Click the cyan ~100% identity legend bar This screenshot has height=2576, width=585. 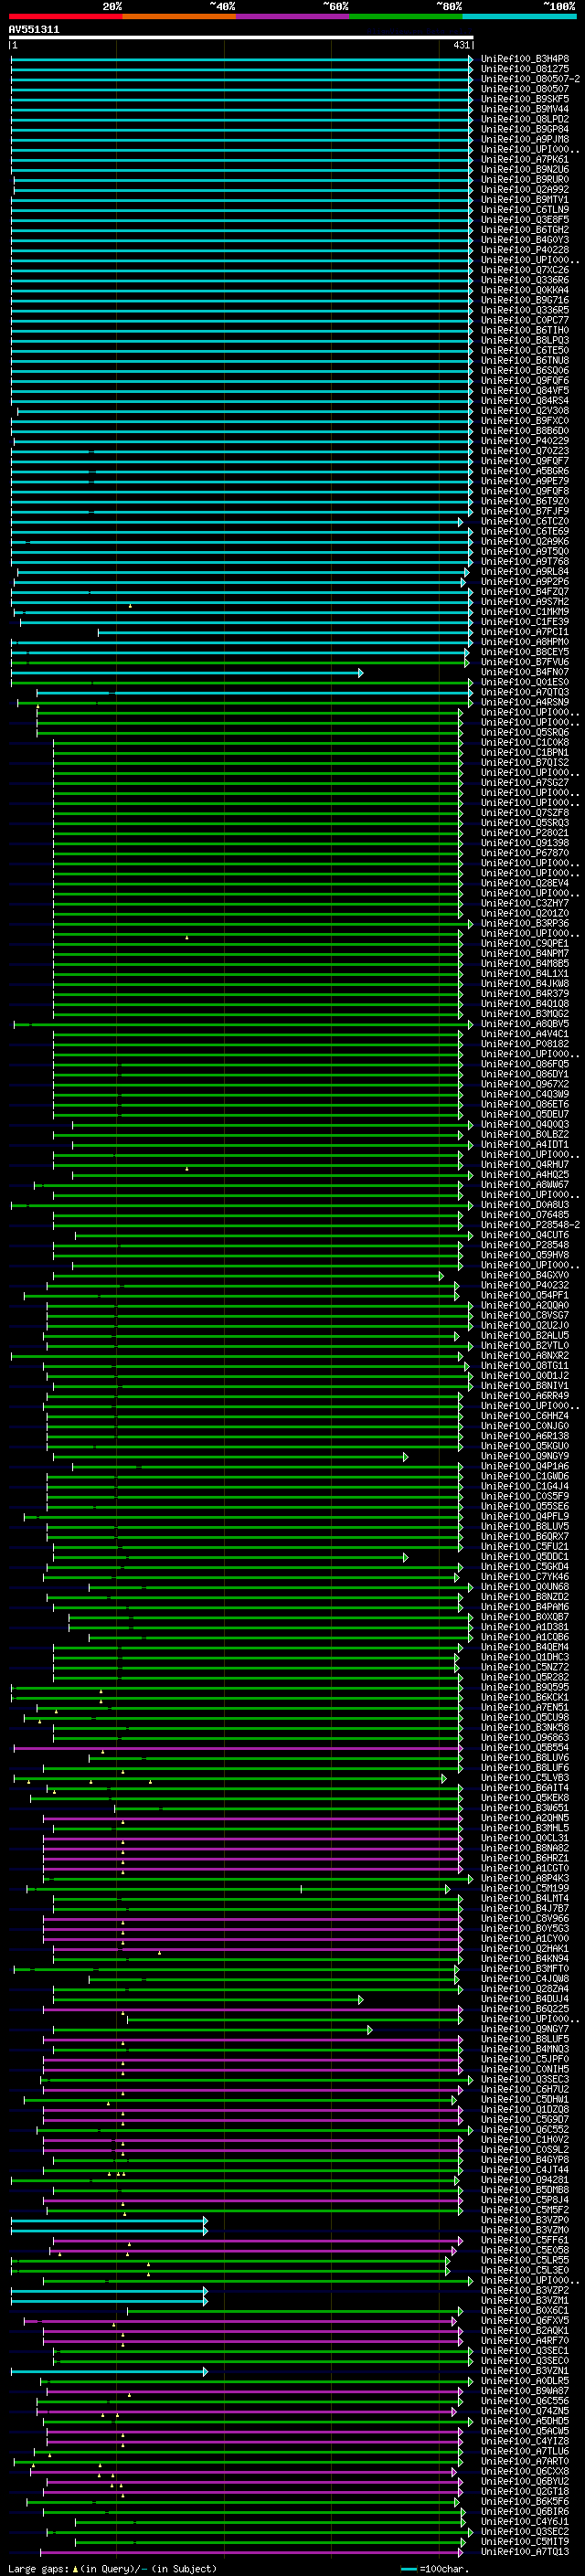click(519, 16)
